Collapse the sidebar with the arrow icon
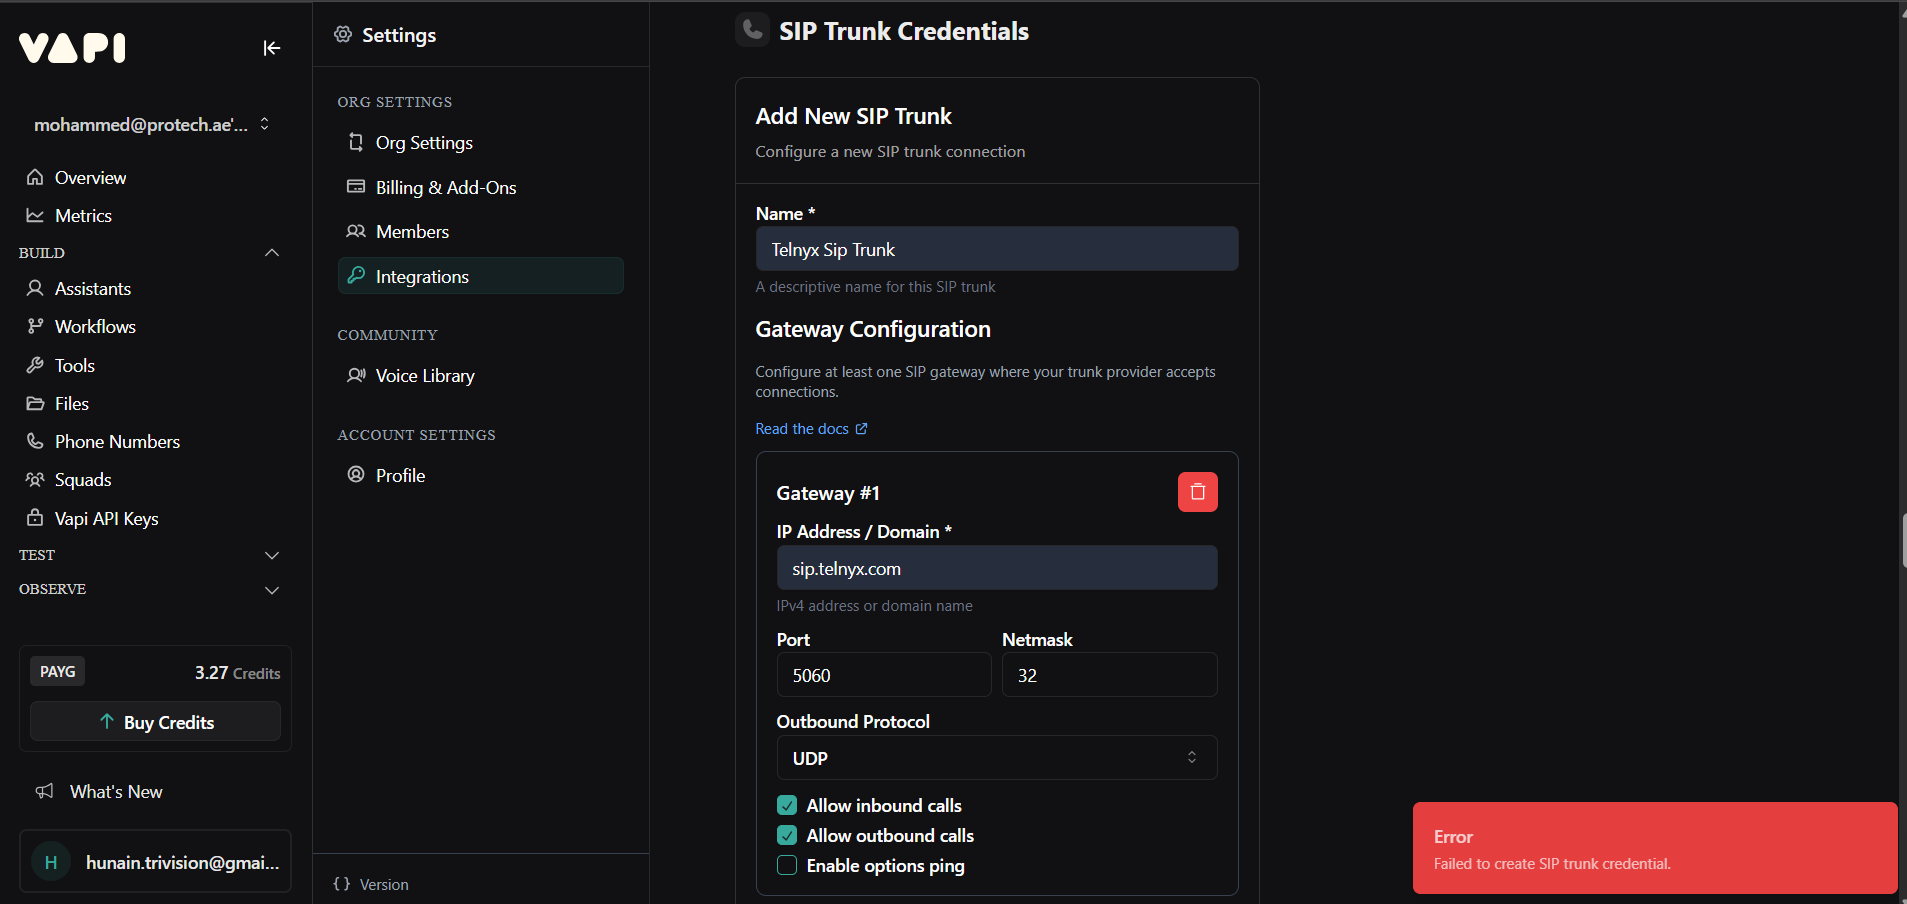This screenshot has height=904, width=1907. (271, 48)
